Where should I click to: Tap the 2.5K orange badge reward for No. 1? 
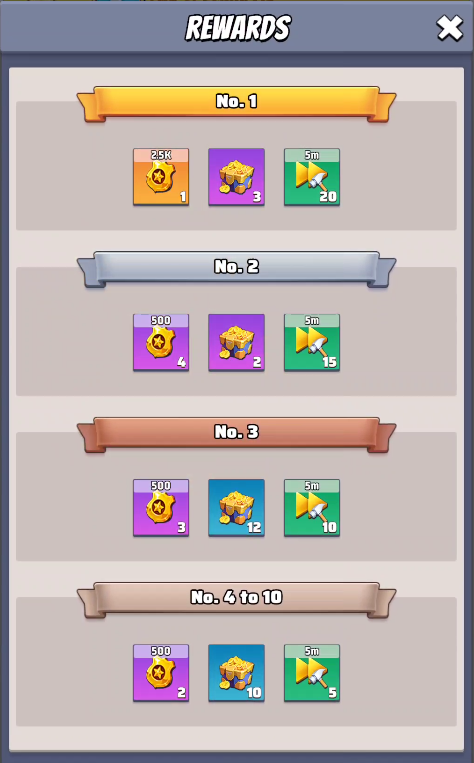pyautogui.click(x=161, y=177)
